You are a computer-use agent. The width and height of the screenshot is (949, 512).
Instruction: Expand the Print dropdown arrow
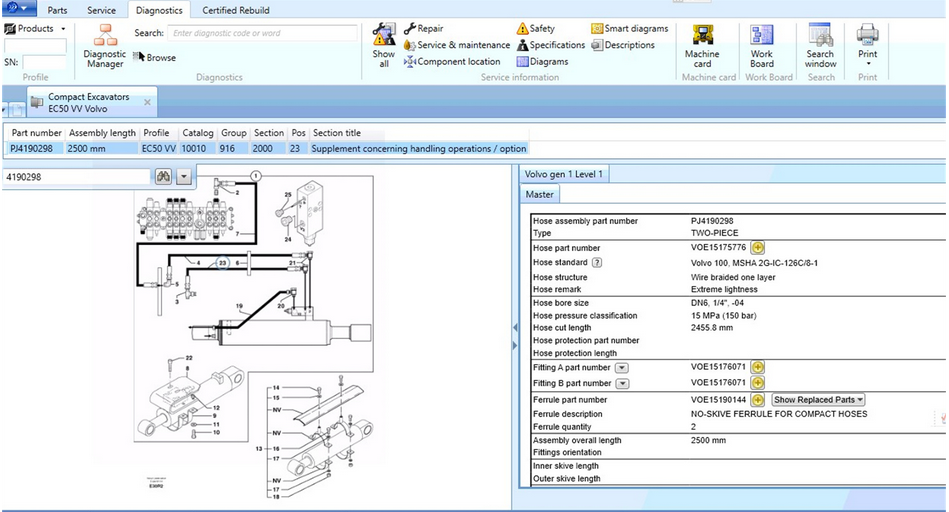pos(868,64)
